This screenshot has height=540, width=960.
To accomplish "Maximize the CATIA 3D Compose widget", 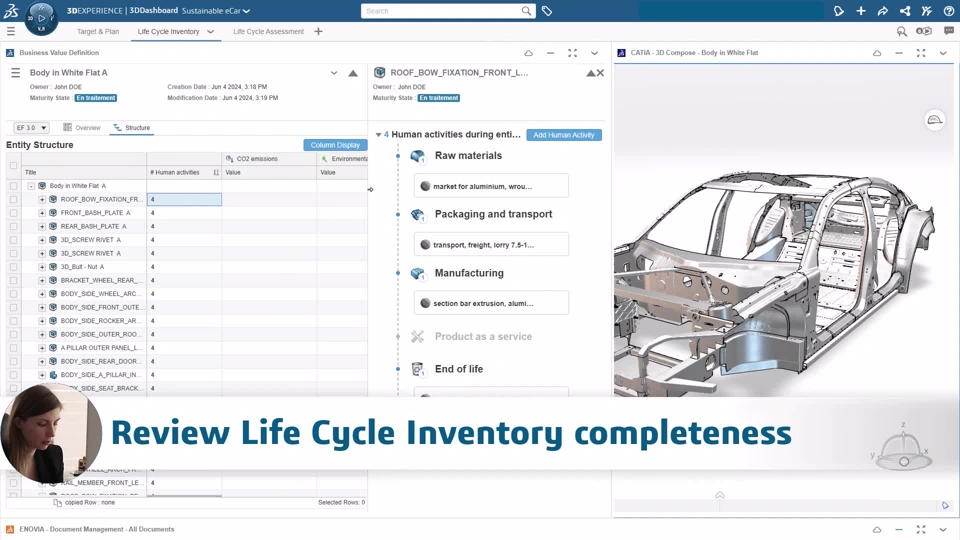I will (921, 53).
